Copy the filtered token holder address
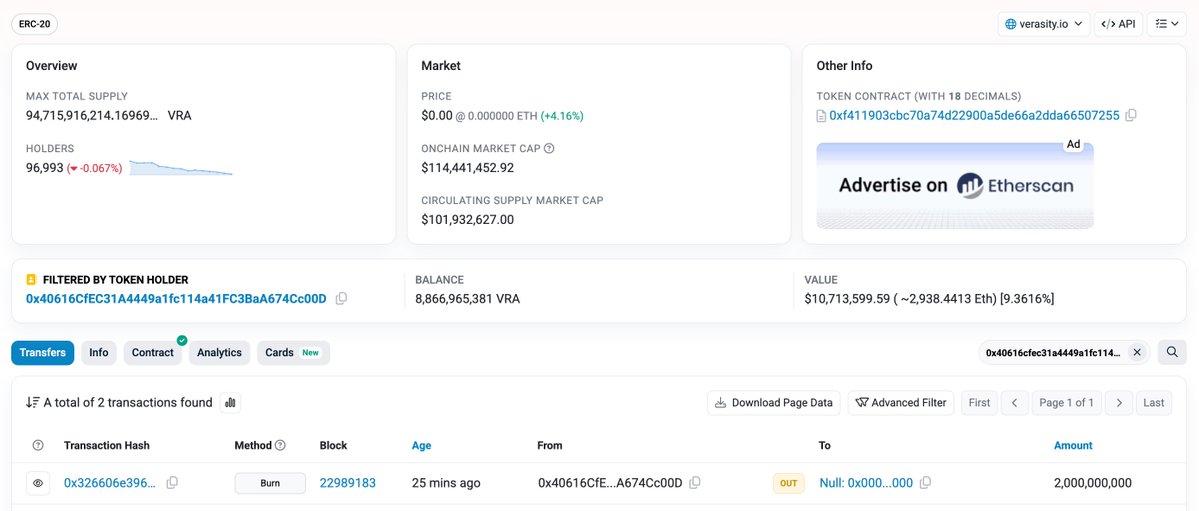This screenshot has width=1199, height=511. (341, 298)
